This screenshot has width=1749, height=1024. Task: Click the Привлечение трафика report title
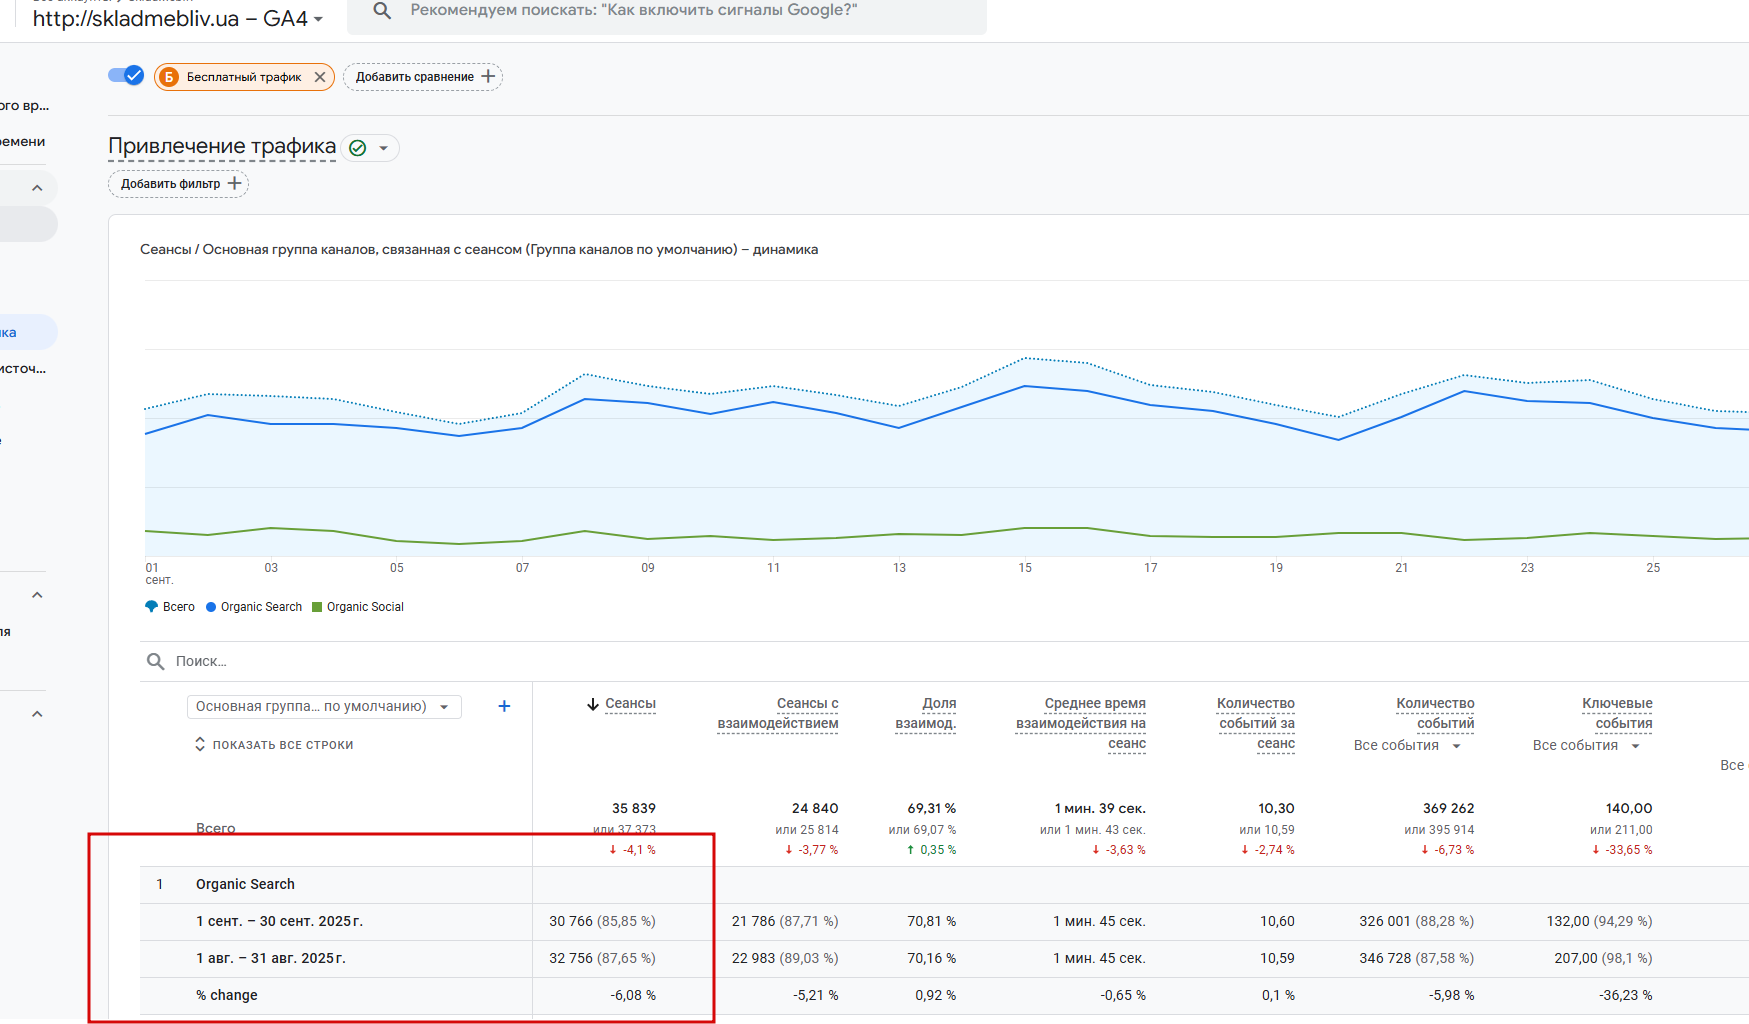(222, 147)
